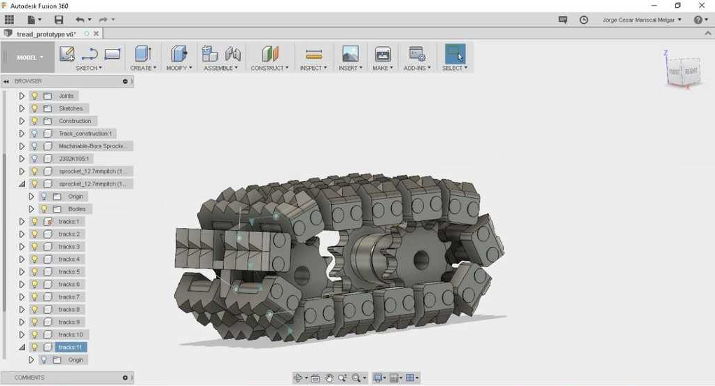Open the CONSTRUCT menu label
Image resolution: width=715 pixels, height=386 pixels.
click(x=269, y=68)
